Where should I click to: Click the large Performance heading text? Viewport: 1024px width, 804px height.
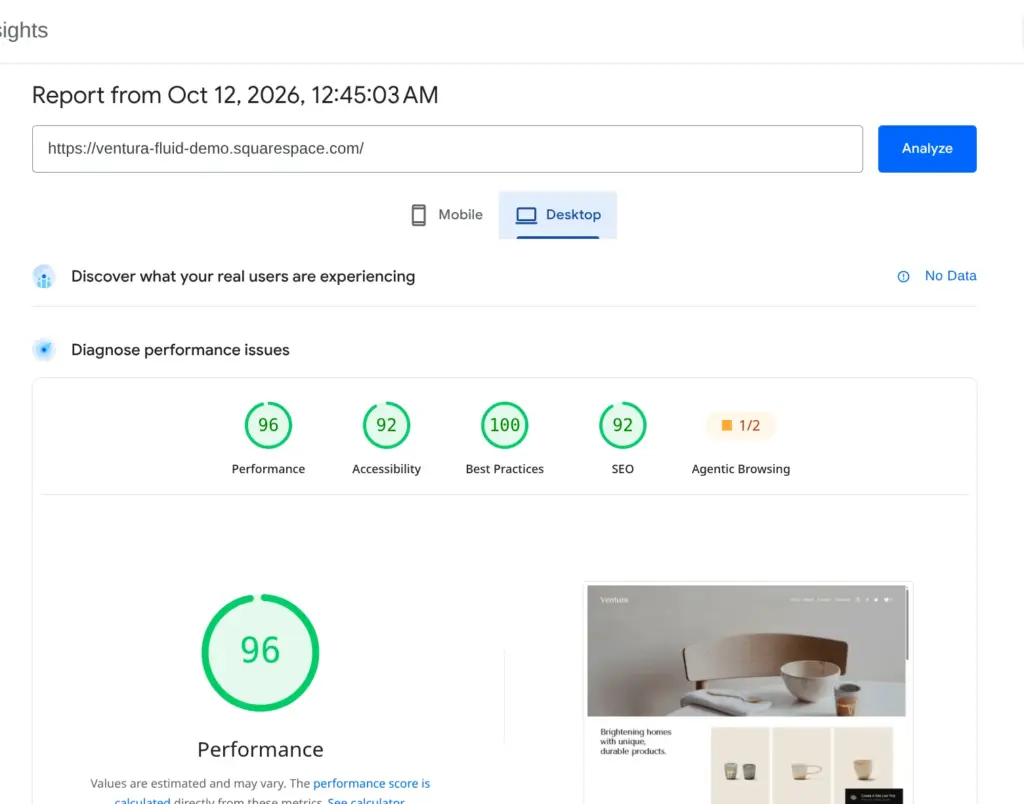tap(261, 749)
